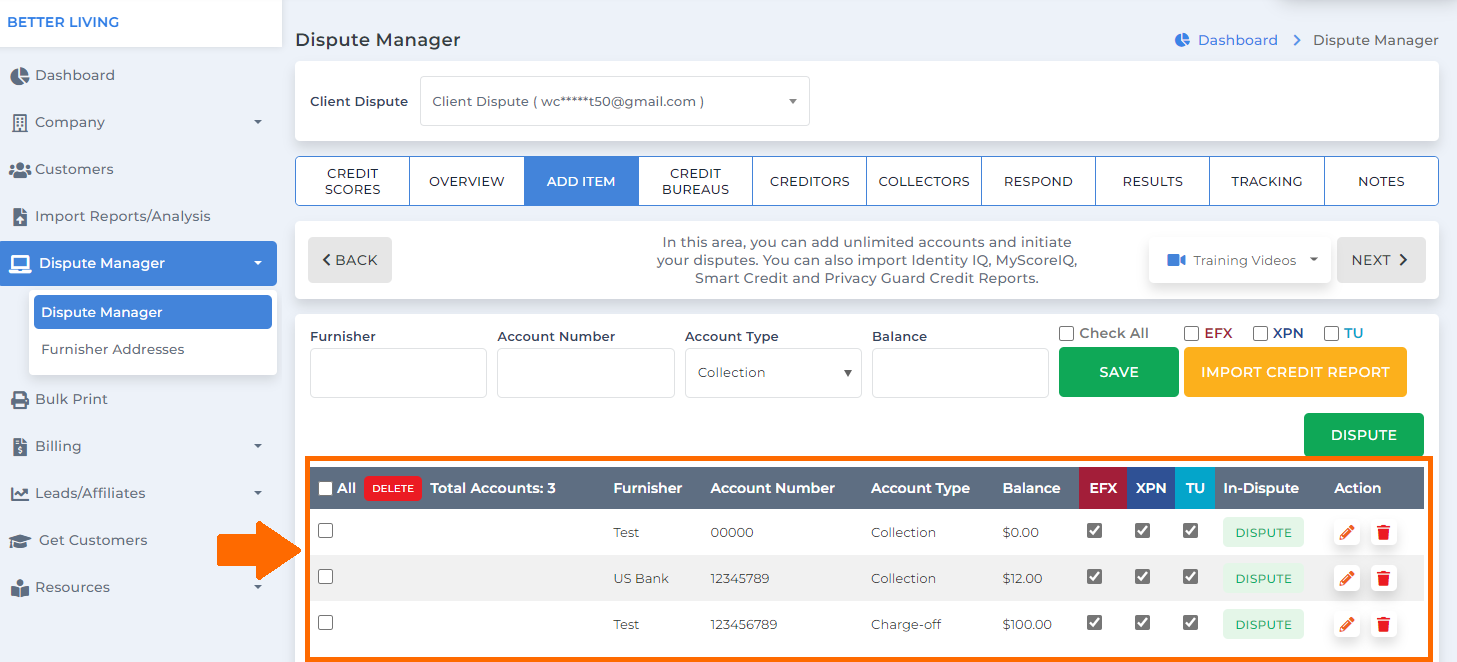Open the Client Dispute dropdown

[615, 102]
